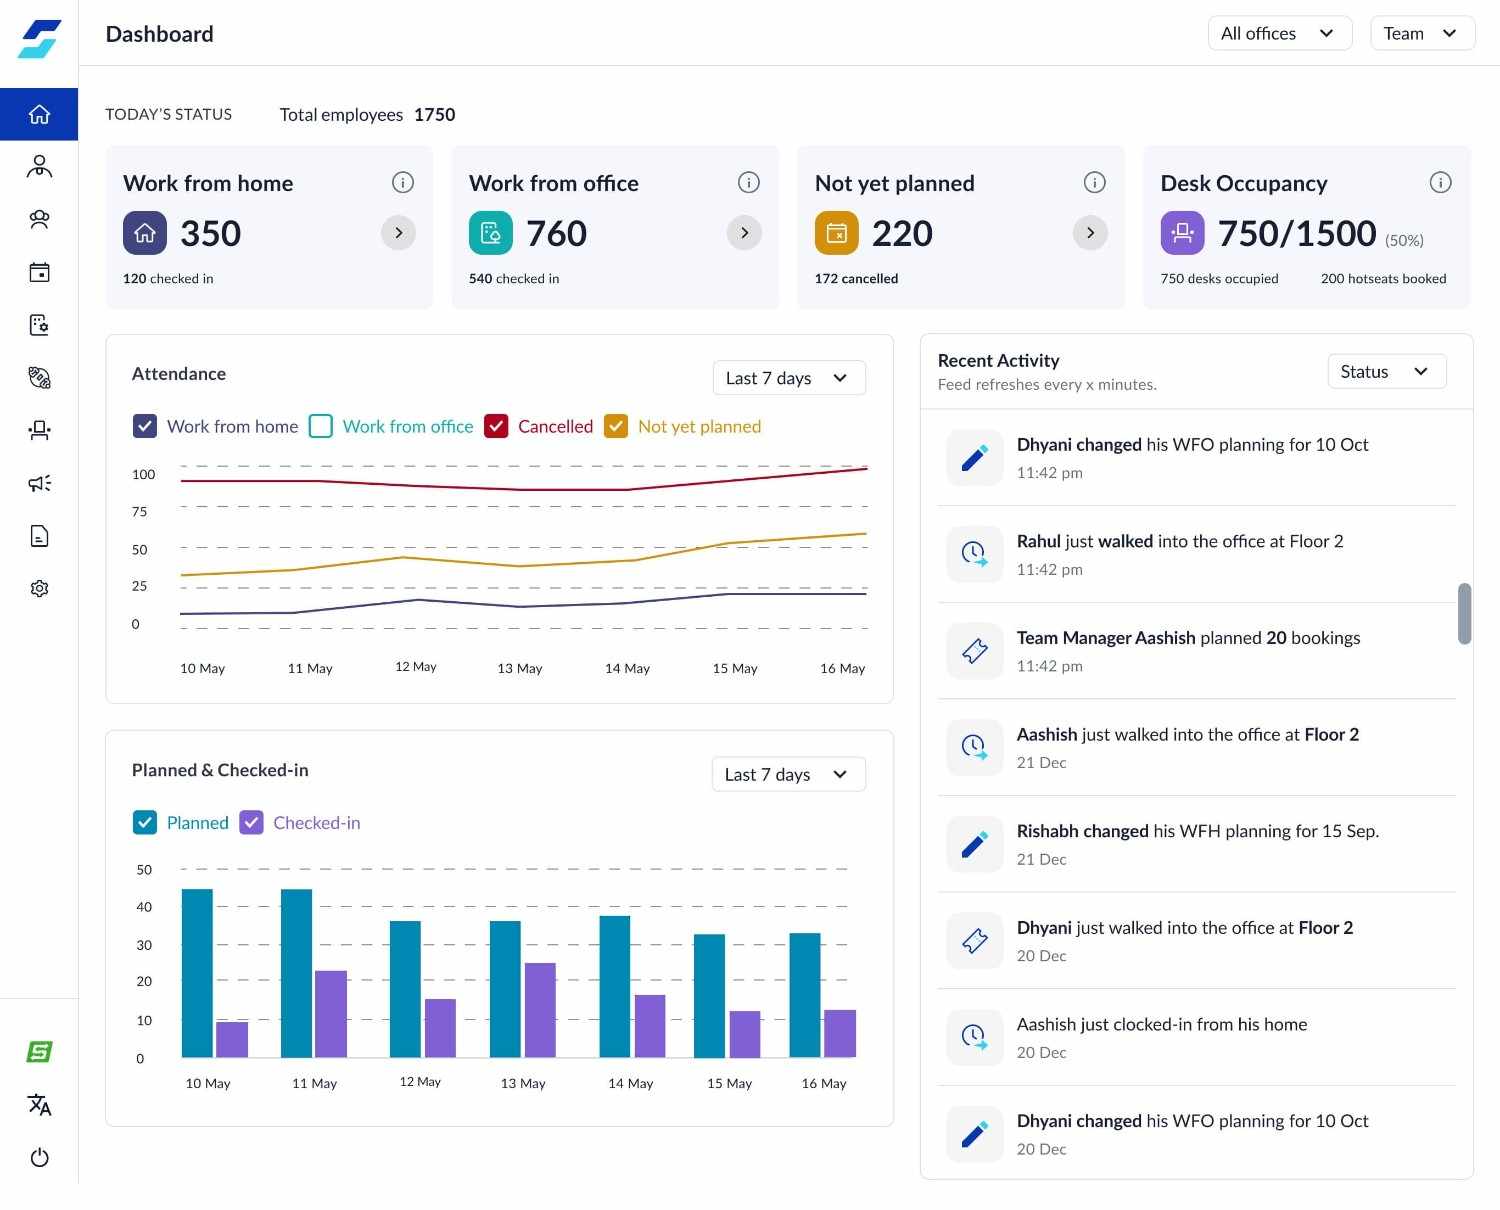The height and width of the screenshot is (1210, 1500).
Task: Uncheck Work from home in Attendance
Action: click(145, 427)
